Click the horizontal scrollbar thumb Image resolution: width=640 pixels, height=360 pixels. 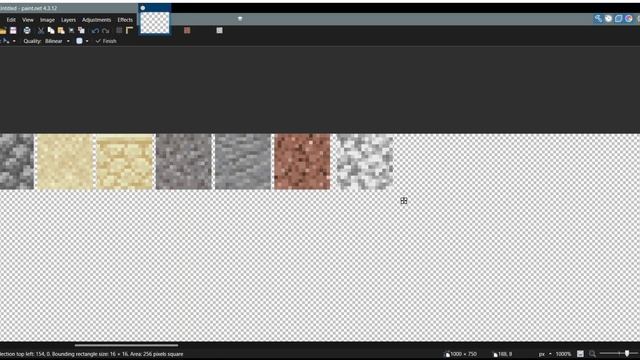coord(126,345)
